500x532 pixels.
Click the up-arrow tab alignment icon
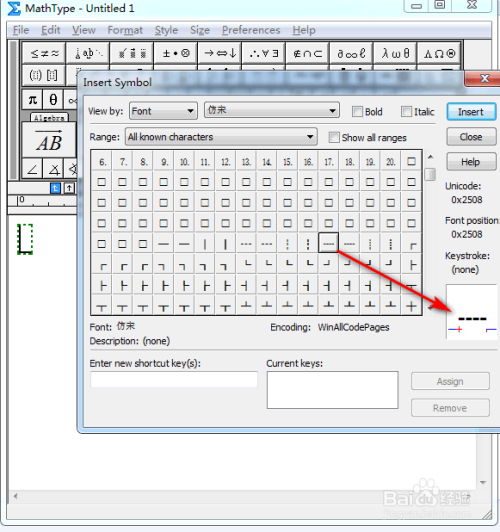pyautogui.click(x=69, y=188)
